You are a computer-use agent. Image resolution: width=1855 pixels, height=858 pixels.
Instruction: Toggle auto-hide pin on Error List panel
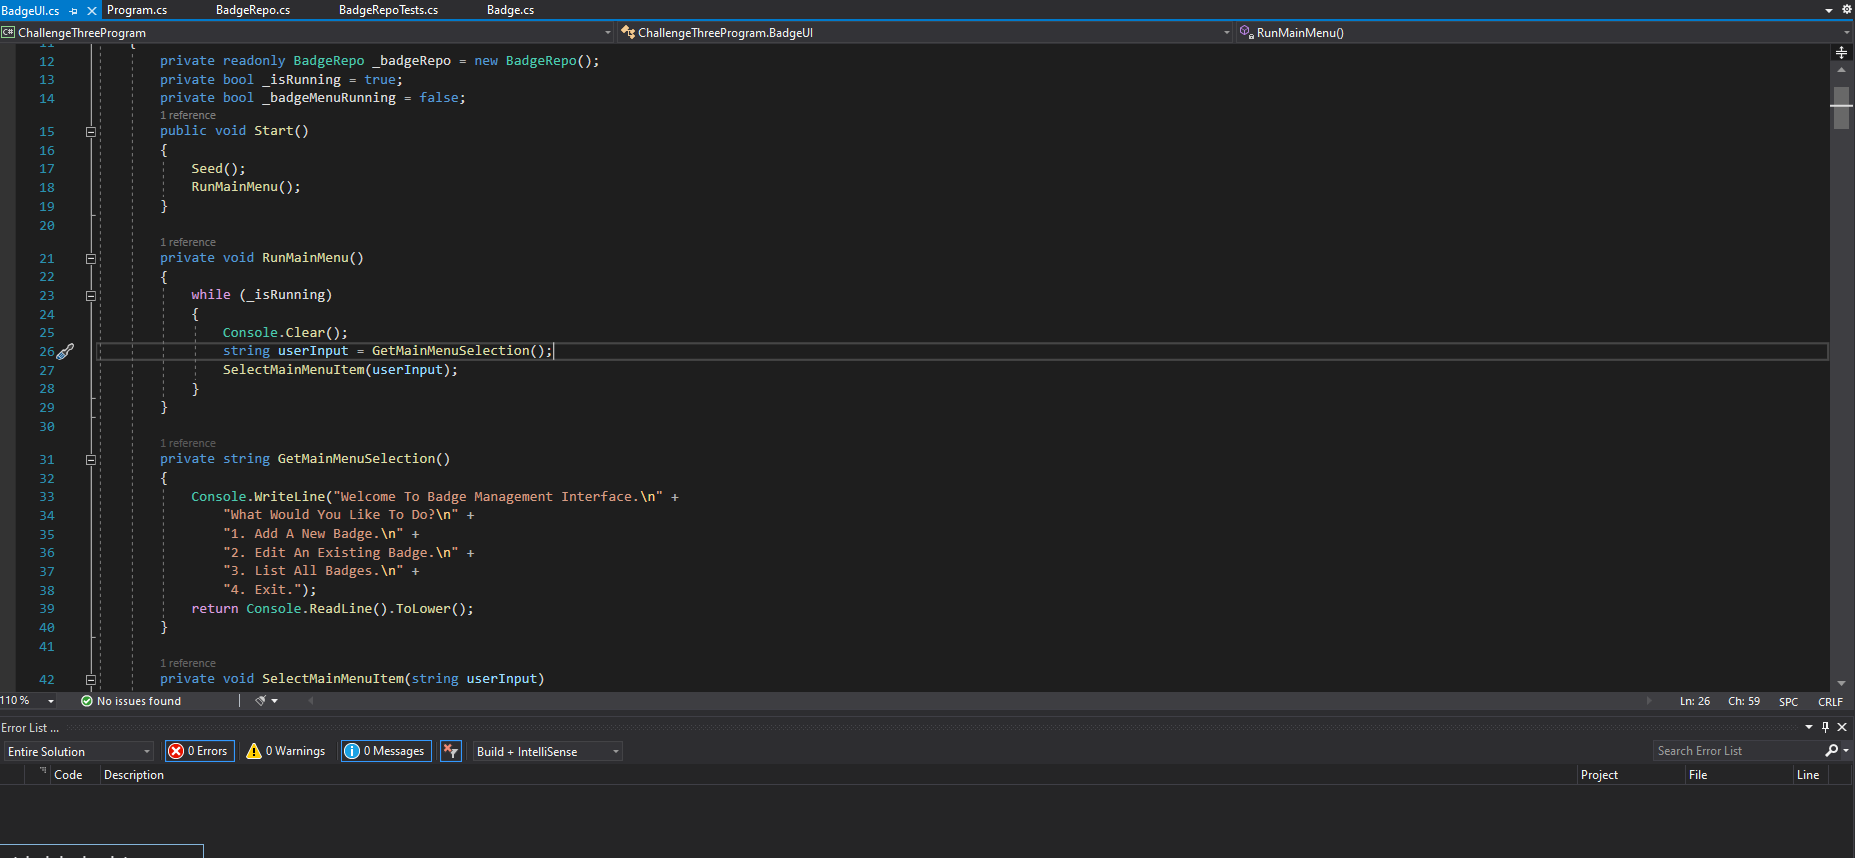click(1825, 727)
